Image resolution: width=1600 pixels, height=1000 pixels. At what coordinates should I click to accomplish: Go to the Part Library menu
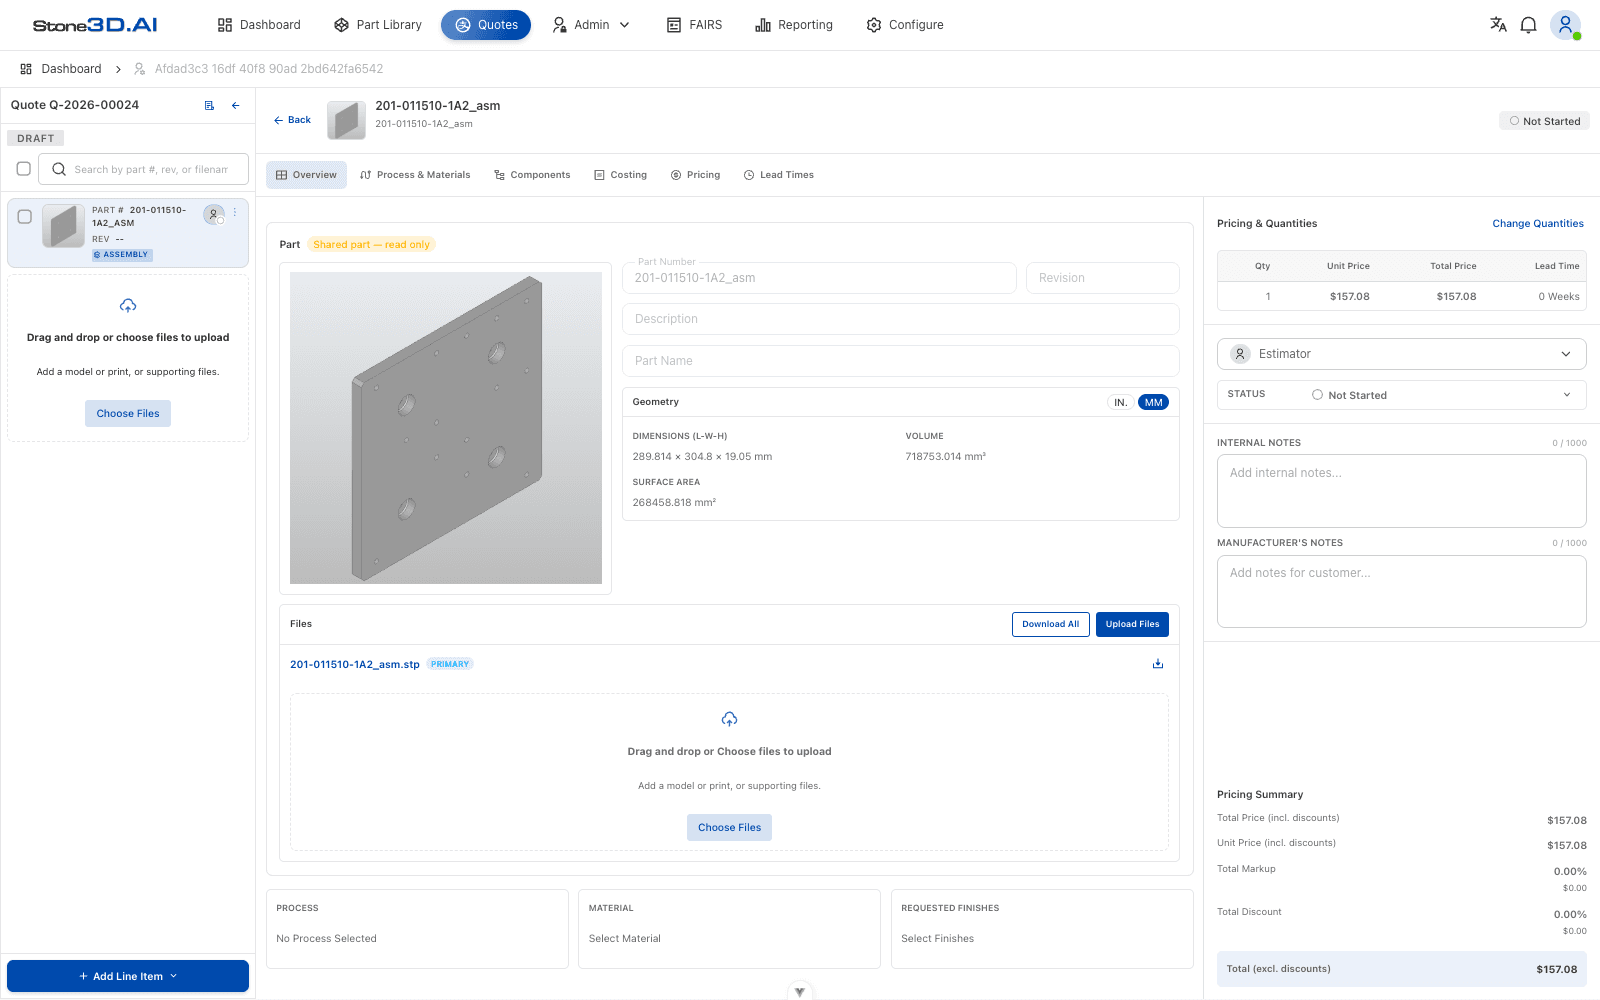pyautogui.click(x=378, y=25)
